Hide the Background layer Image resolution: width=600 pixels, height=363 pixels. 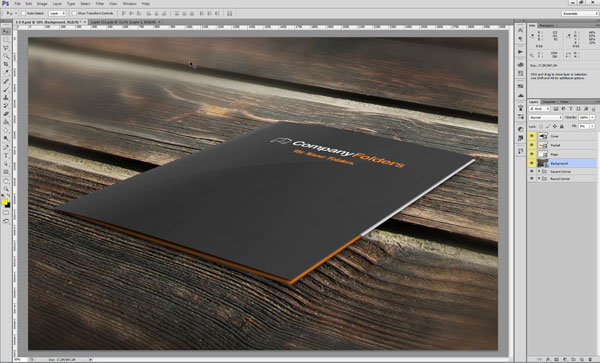[532, 163]
